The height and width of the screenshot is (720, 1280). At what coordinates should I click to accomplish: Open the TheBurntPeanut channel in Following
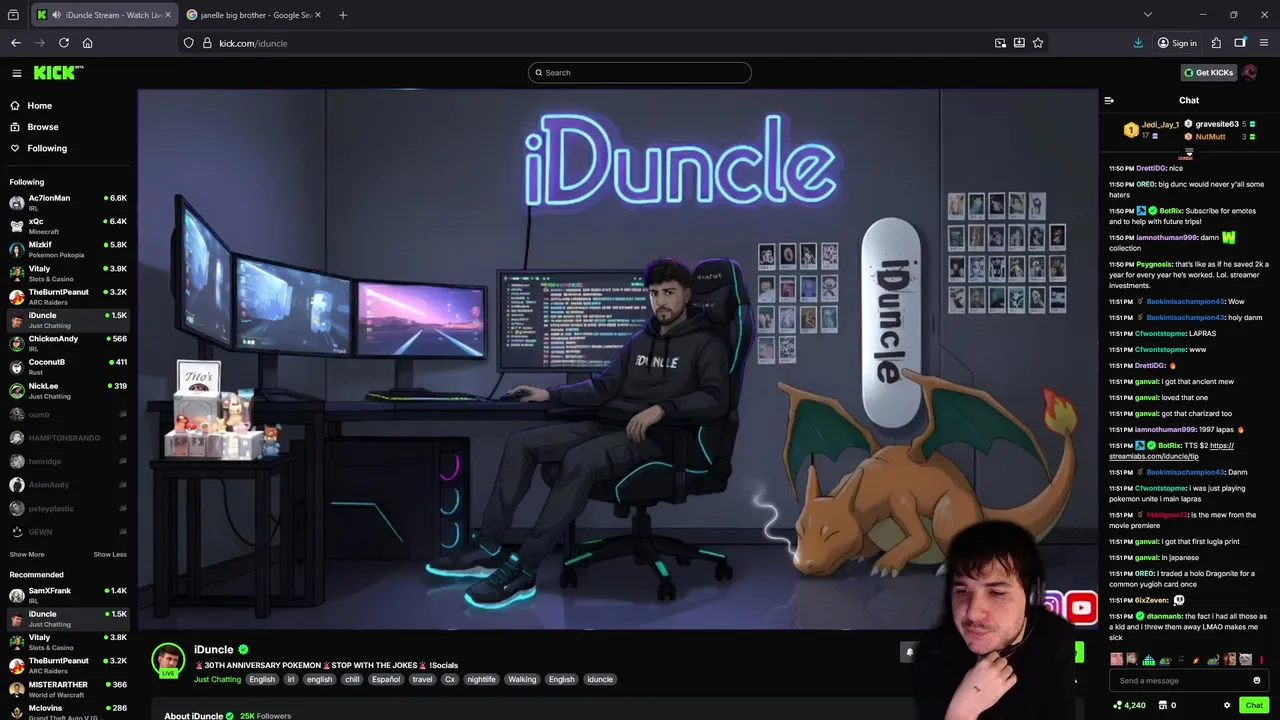(68, 296)
